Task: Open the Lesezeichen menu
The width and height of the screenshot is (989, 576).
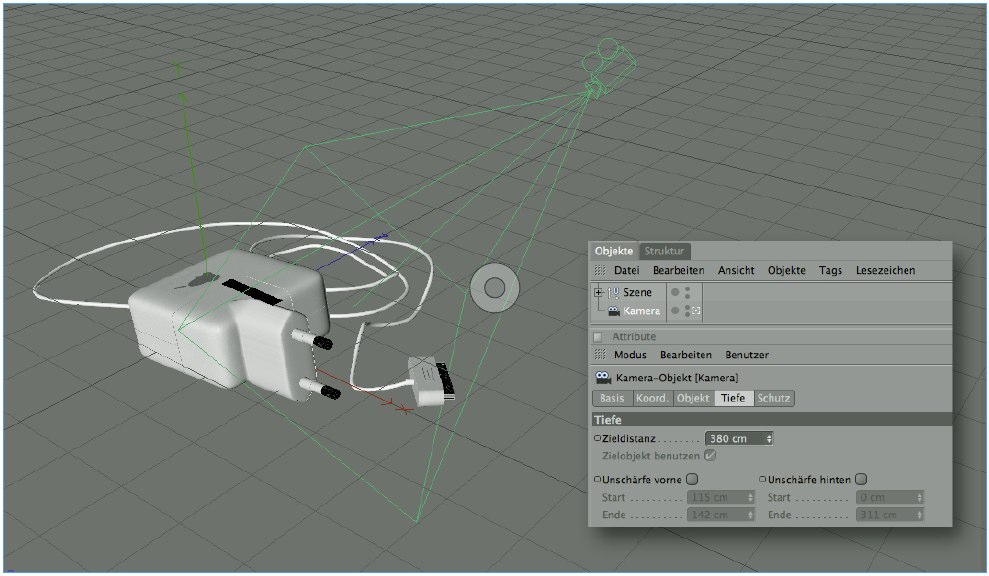Action: [x=885, y=270]
